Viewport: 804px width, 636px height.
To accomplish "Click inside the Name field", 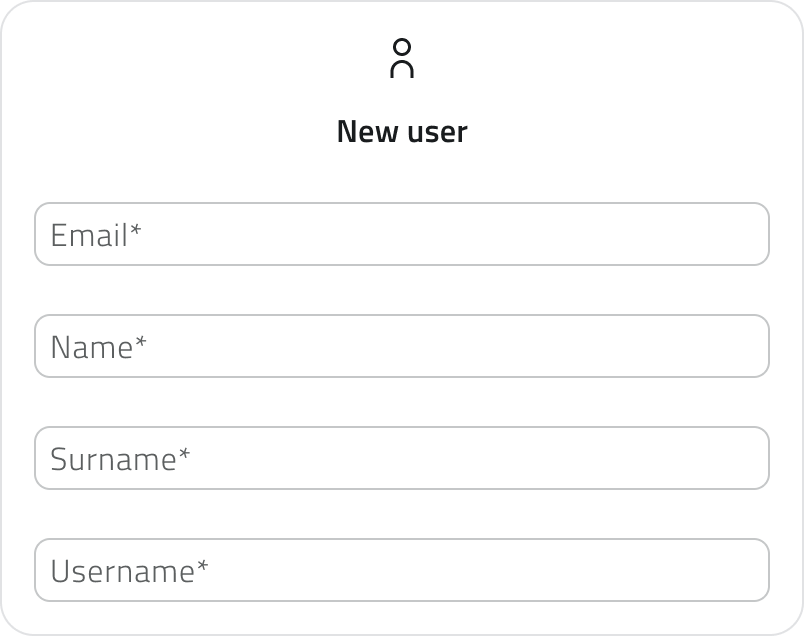I will pyautogui.click(x=400, y=346).
